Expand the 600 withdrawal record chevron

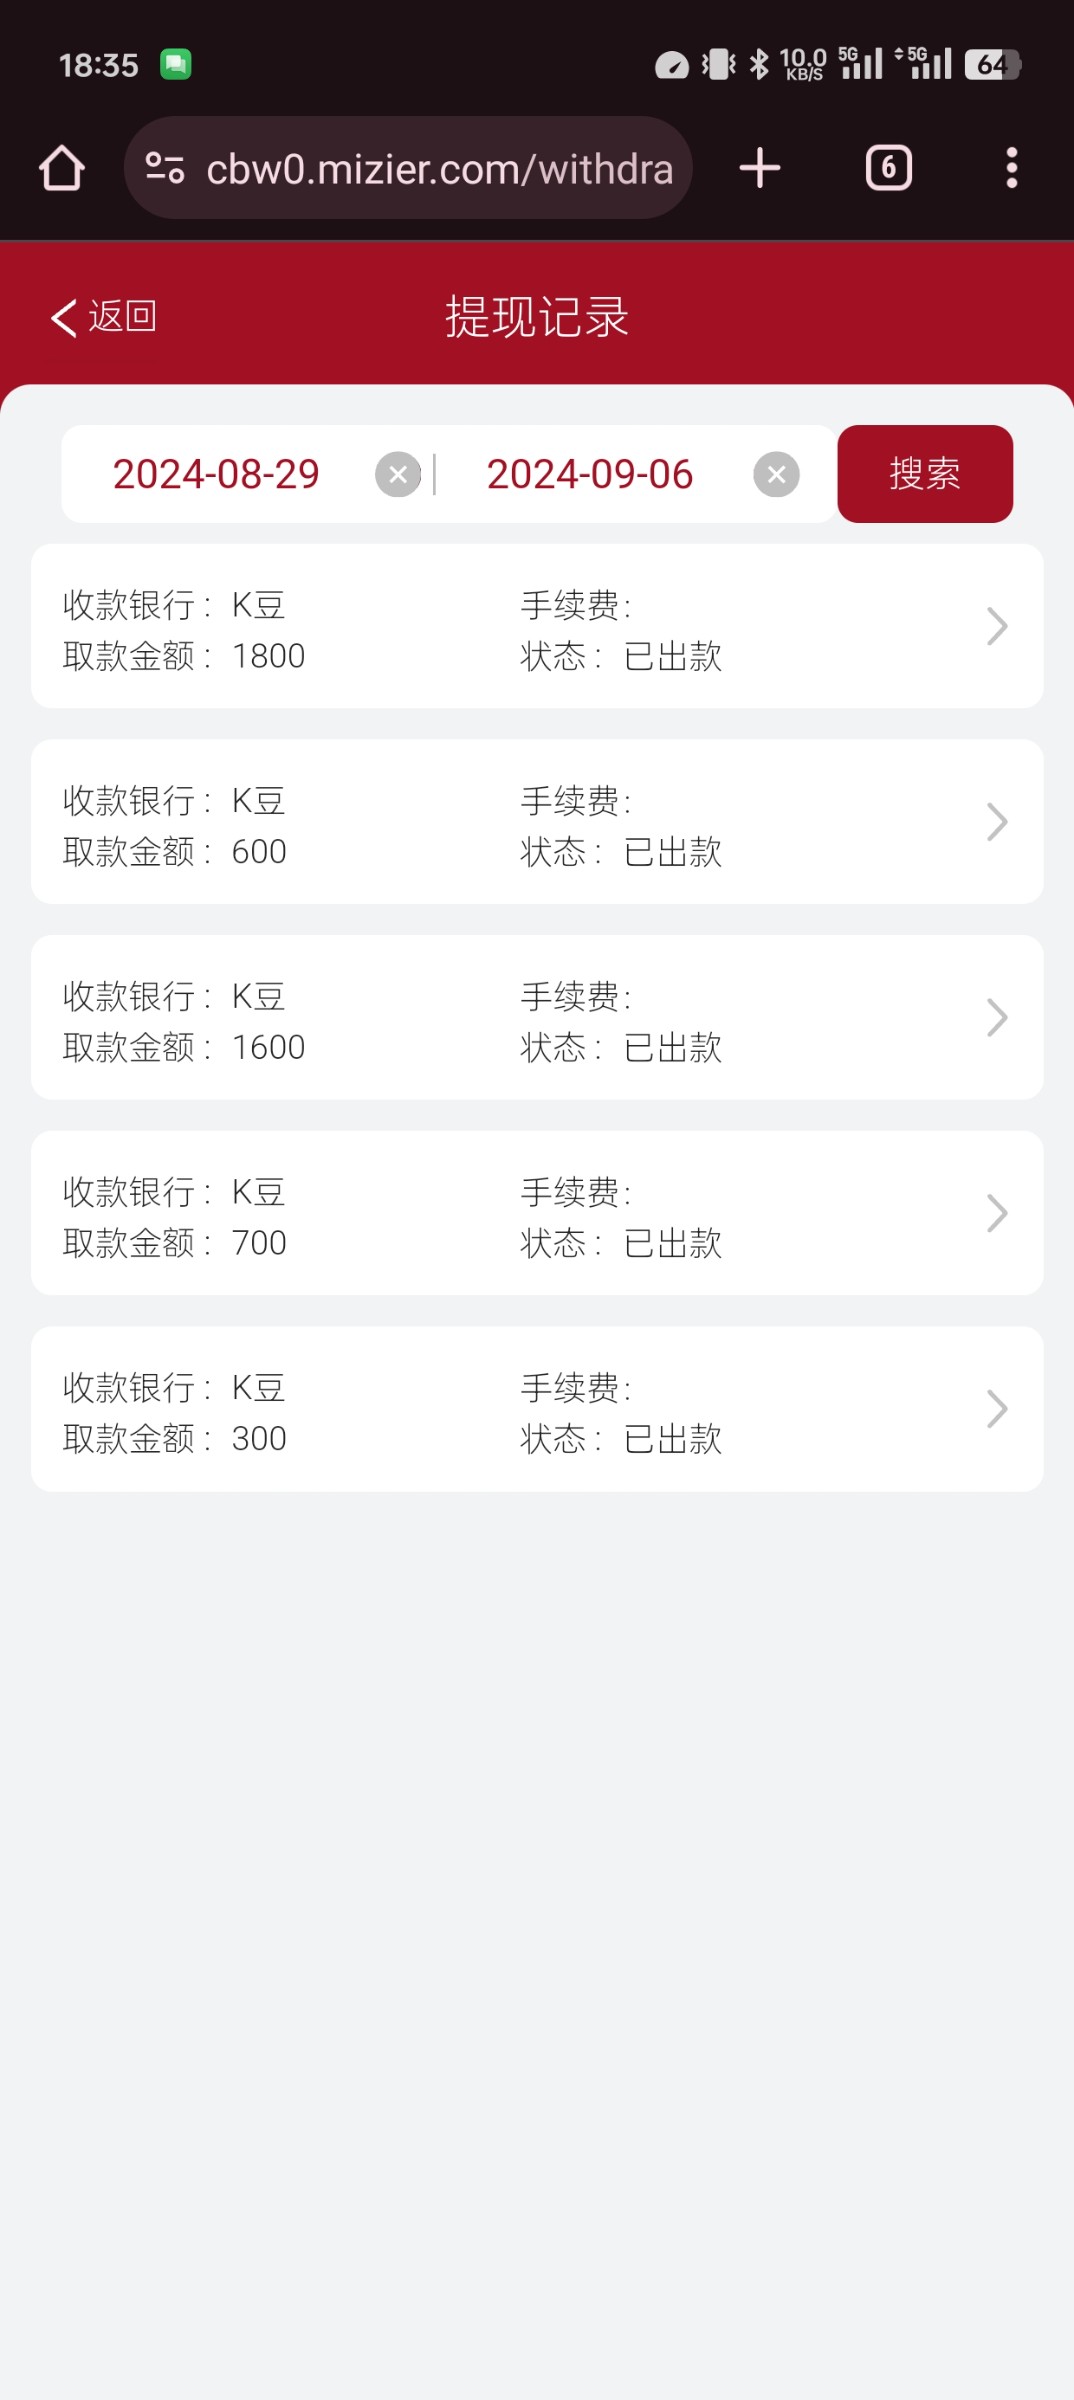click(x=996, y=822)
